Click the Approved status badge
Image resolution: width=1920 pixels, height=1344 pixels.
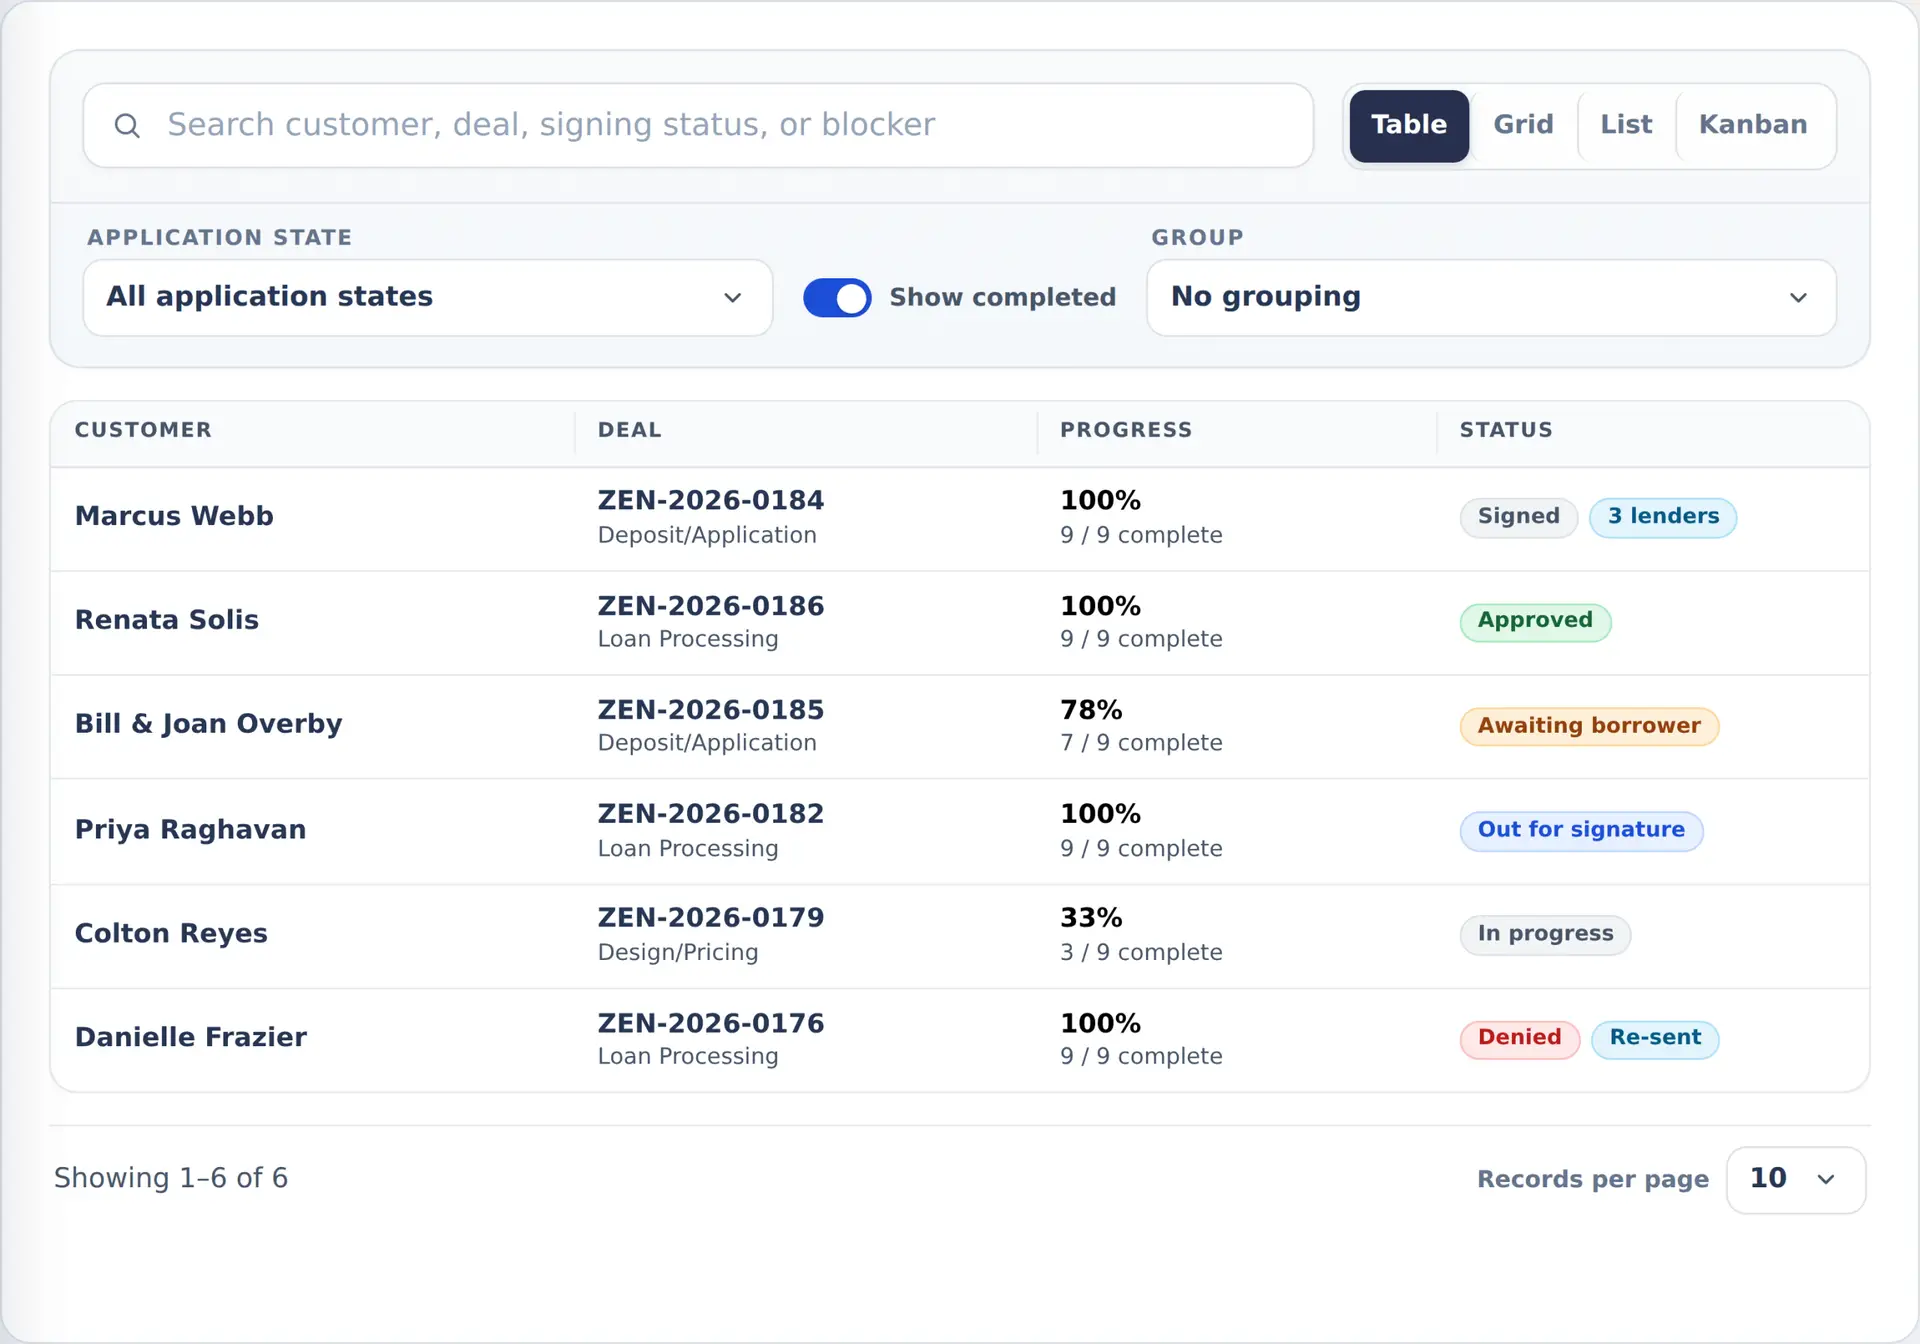1535,621
